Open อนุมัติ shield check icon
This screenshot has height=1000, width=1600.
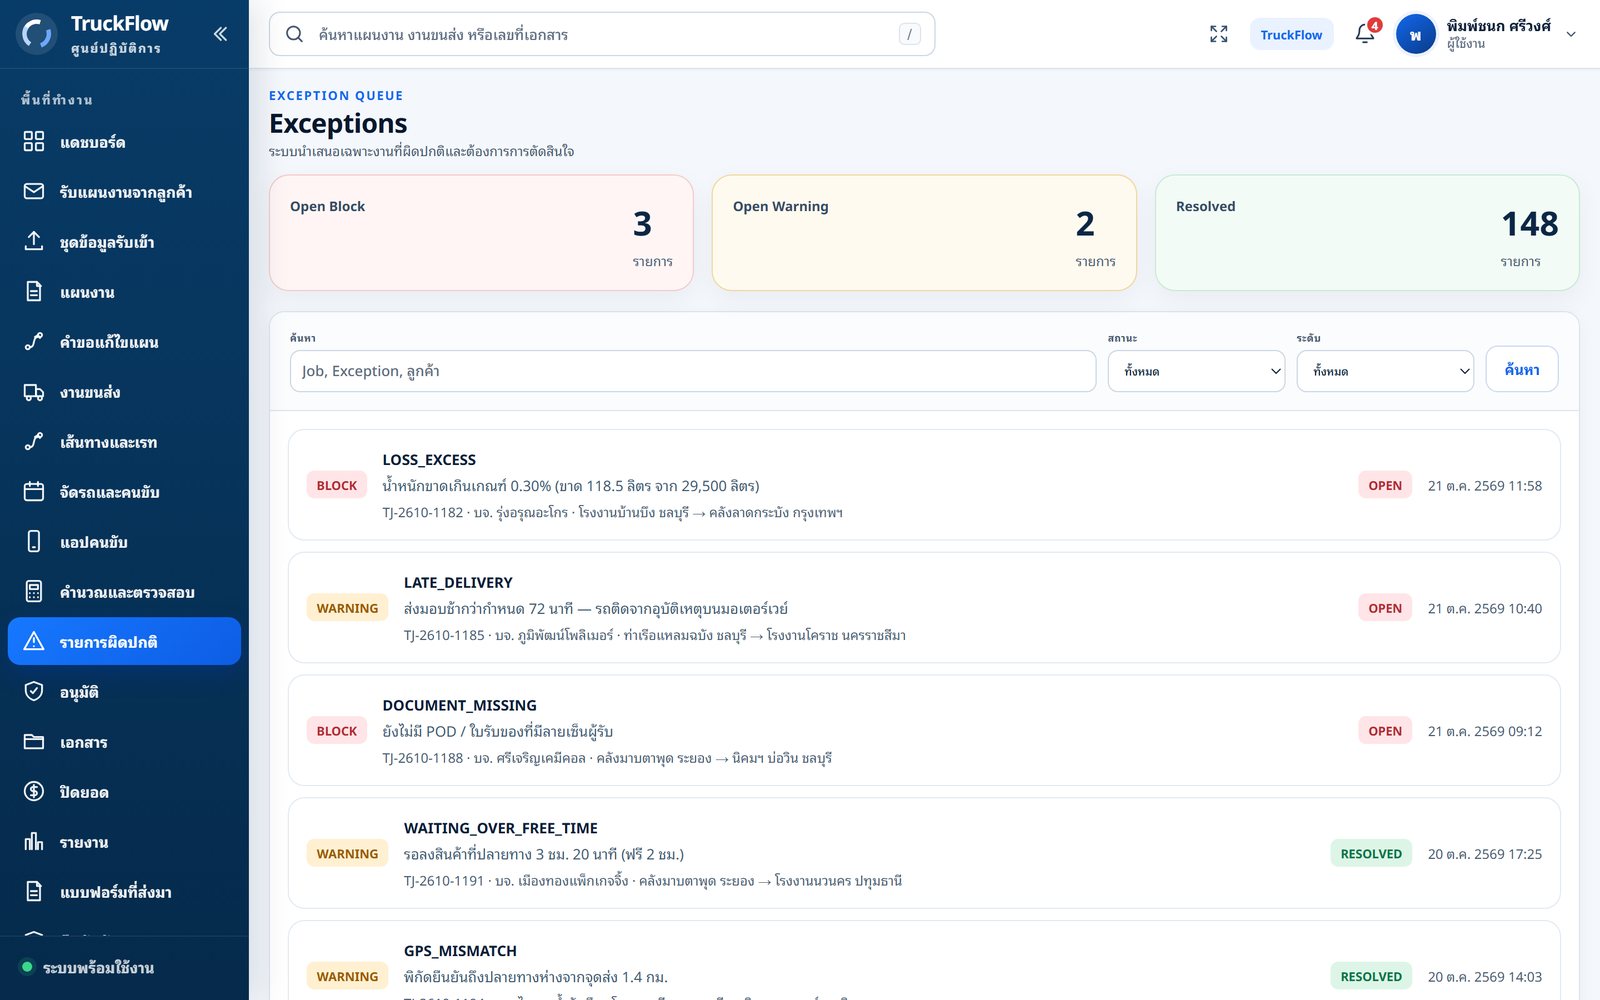(x=34, y=692)
